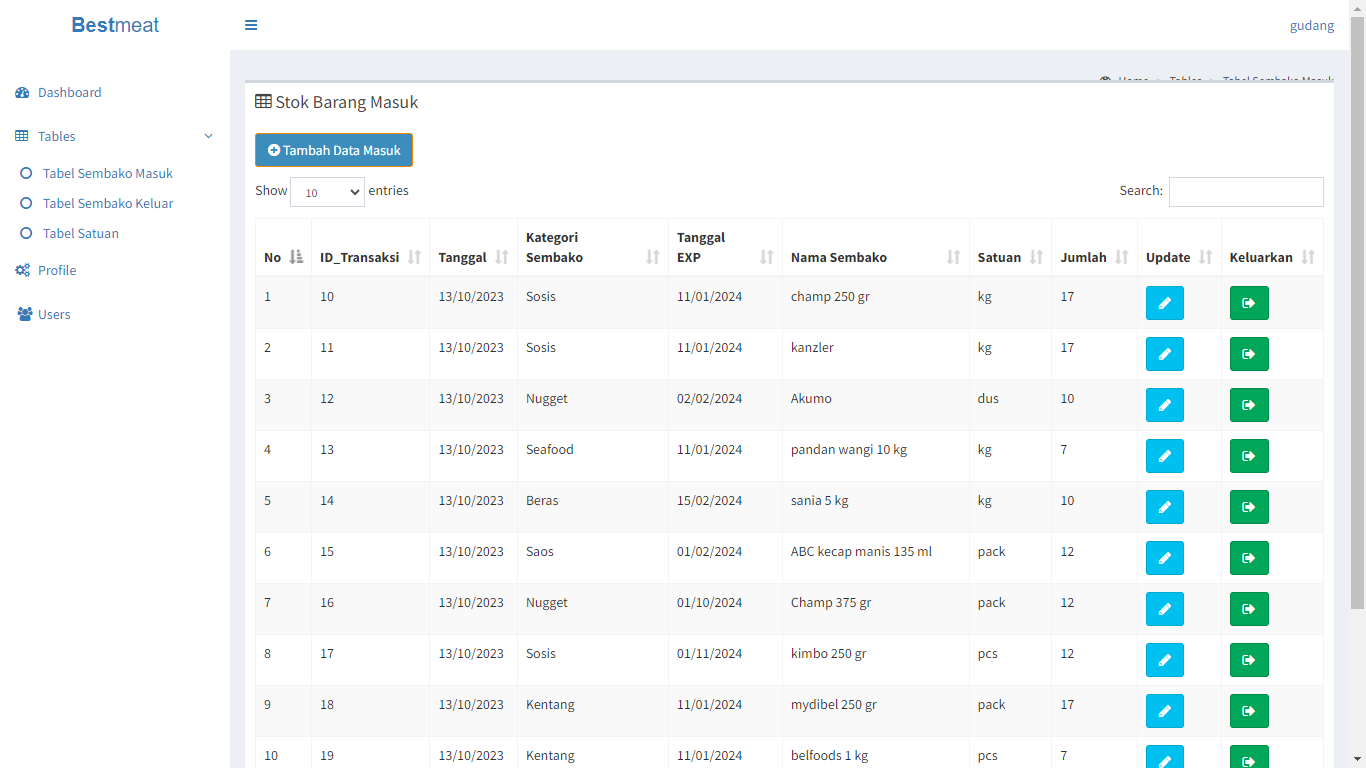Open Tabel Sembako Masuk in sidebar

[x=107, y=173]
